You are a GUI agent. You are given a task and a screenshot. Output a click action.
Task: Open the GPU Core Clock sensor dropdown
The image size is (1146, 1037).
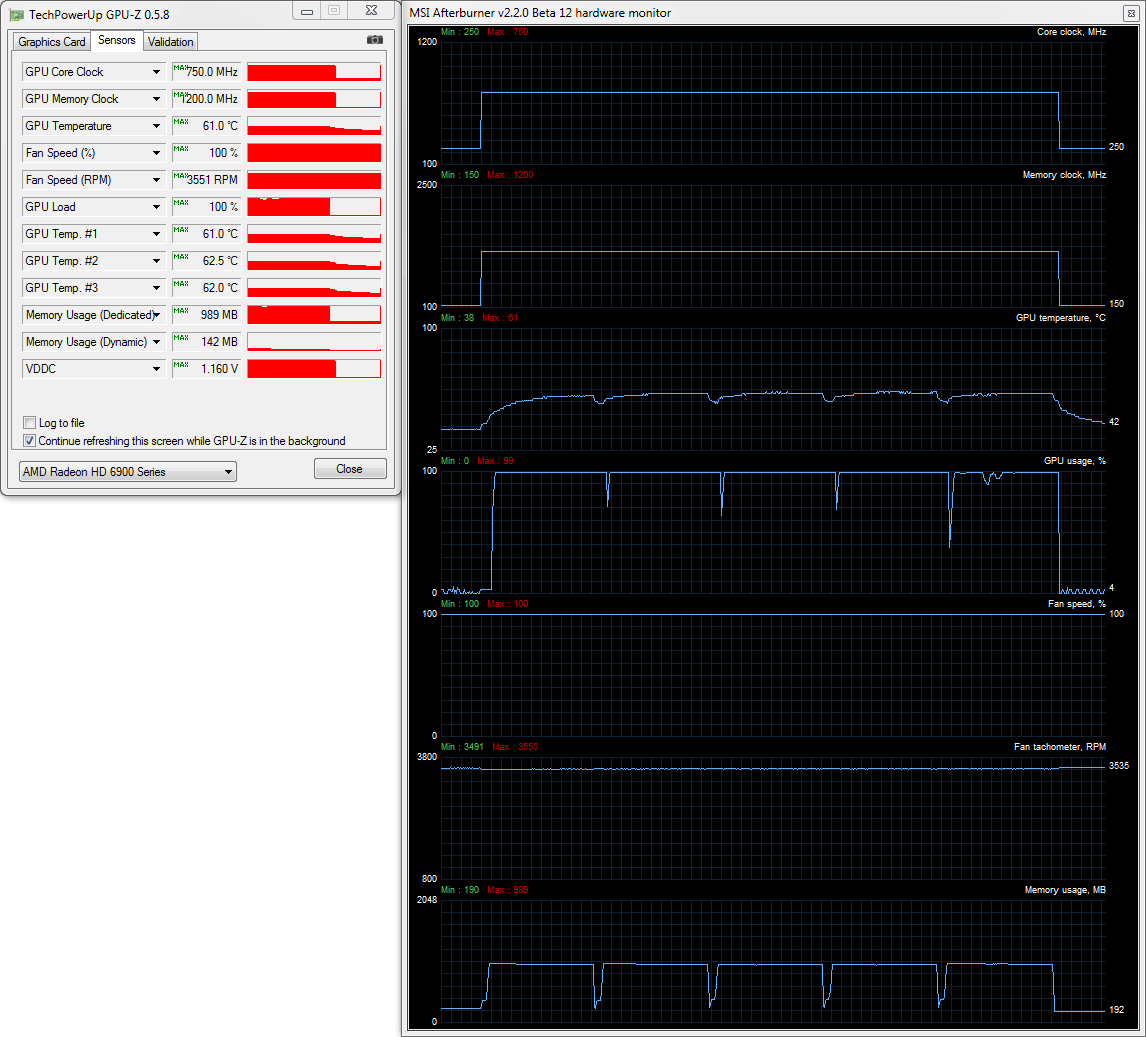[156, 72]
